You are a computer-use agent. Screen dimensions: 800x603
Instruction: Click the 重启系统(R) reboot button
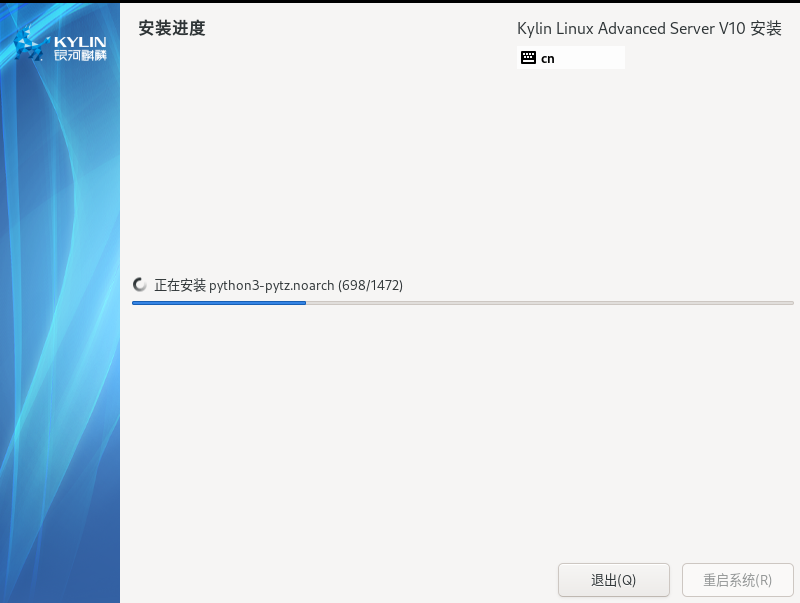[x=737, y=580]
